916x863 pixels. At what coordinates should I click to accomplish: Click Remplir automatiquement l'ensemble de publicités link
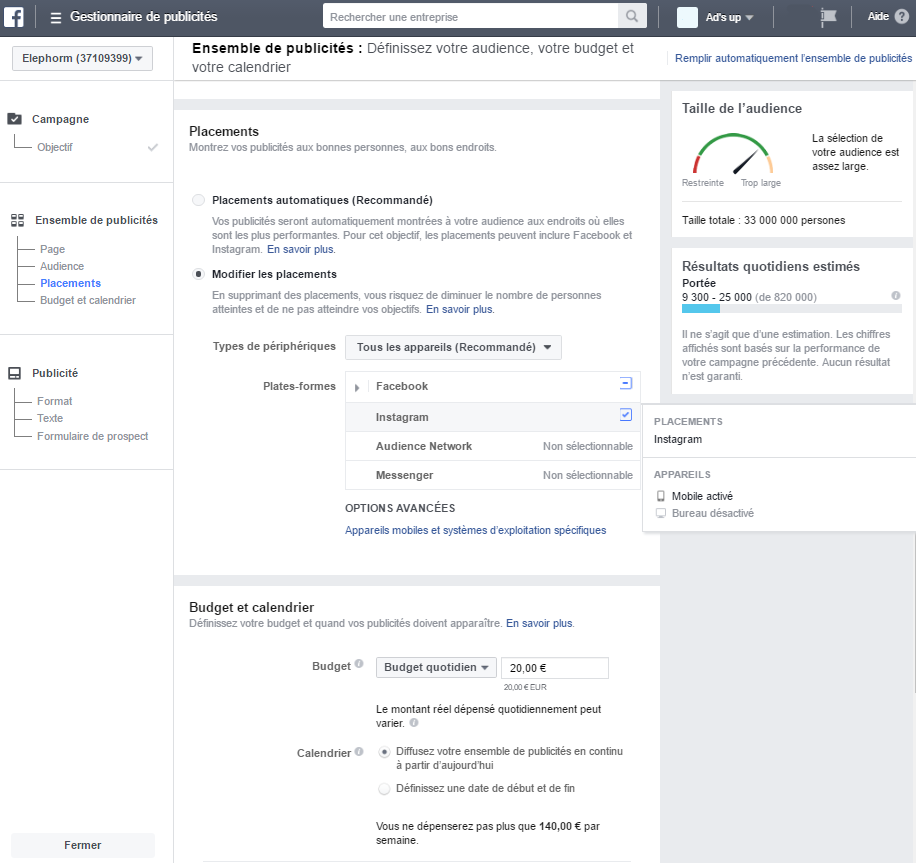point(793,58)
